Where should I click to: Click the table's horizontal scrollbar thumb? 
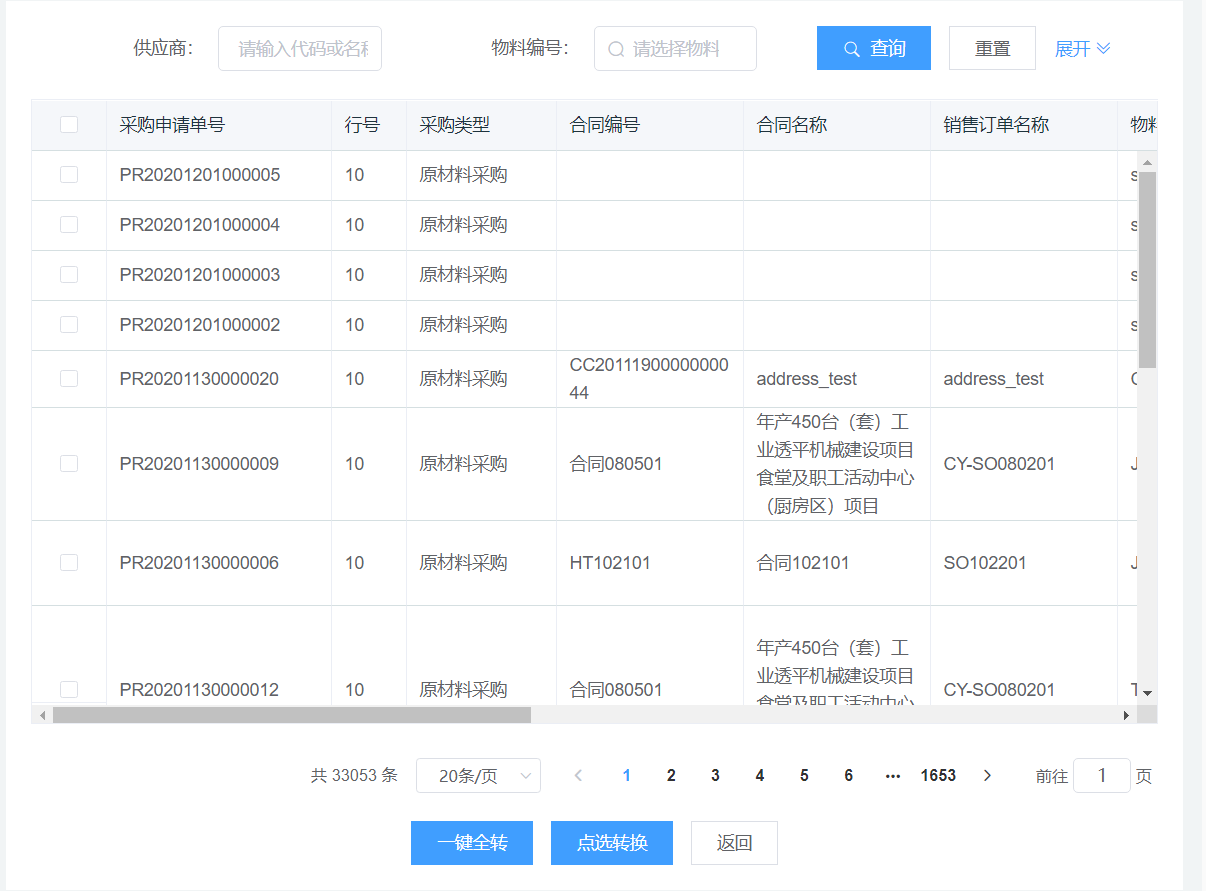(x=291, y=715)
